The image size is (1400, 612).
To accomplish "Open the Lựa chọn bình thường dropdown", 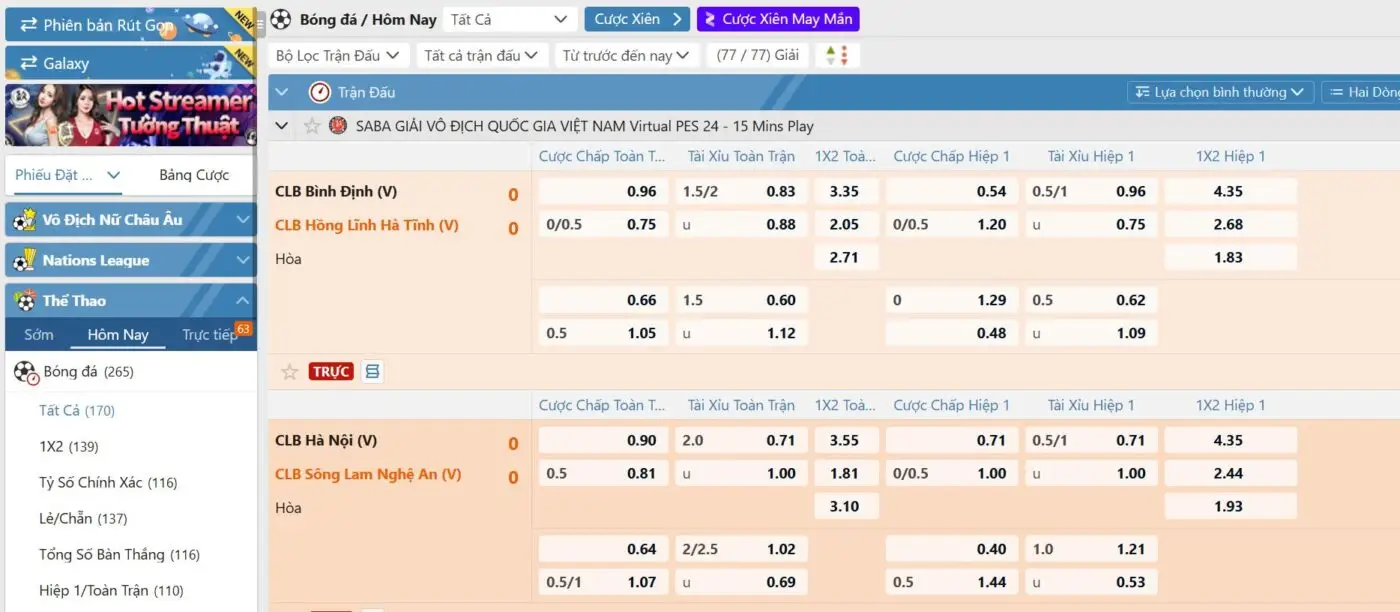I will 1219,92.
